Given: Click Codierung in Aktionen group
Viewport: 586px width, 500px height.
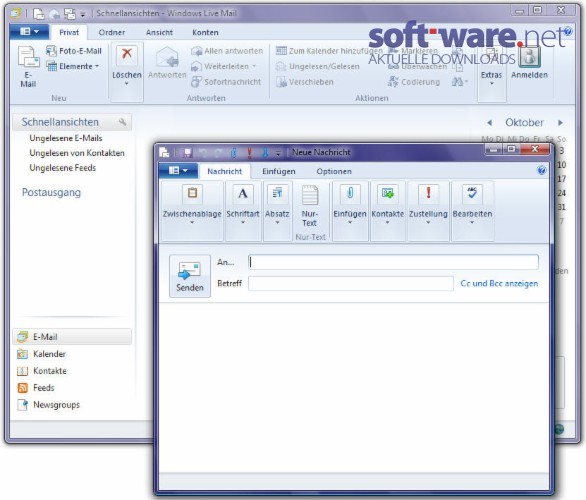Looking at the screenshot, I should (414, 82).
